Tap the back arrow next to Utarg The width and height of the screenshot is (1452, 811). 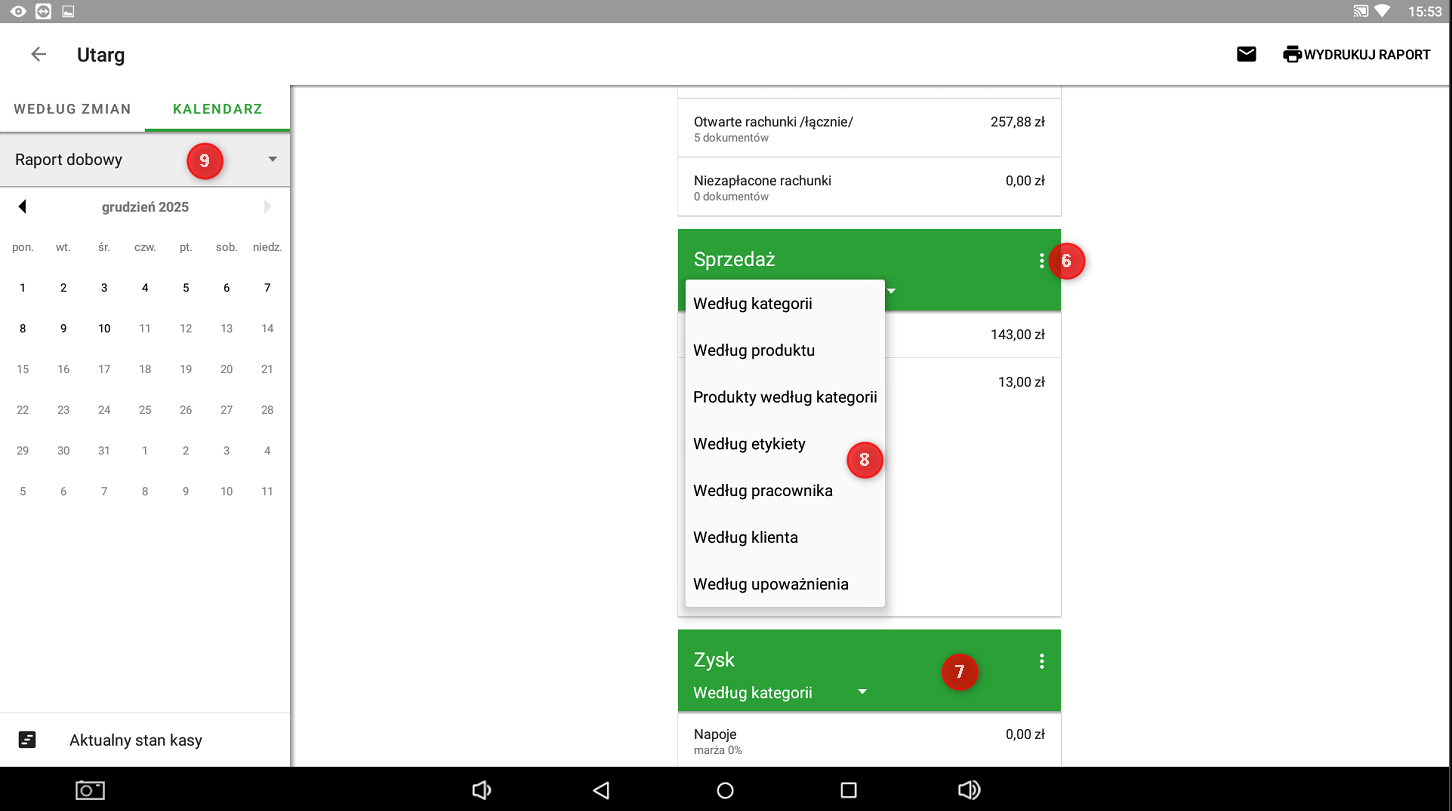click(39, 55)
